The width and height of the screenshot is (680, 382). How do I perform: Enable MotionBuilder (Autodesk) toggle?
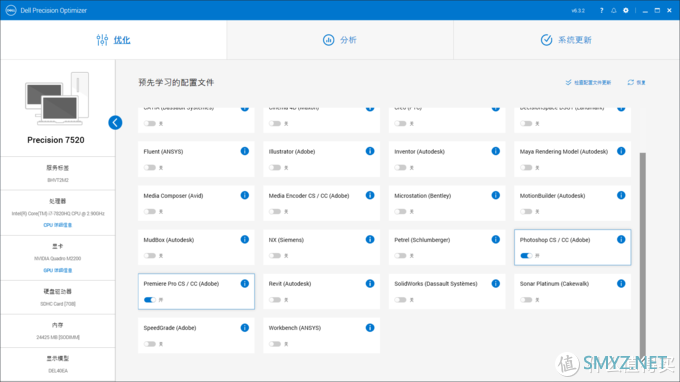pos(526,212)
